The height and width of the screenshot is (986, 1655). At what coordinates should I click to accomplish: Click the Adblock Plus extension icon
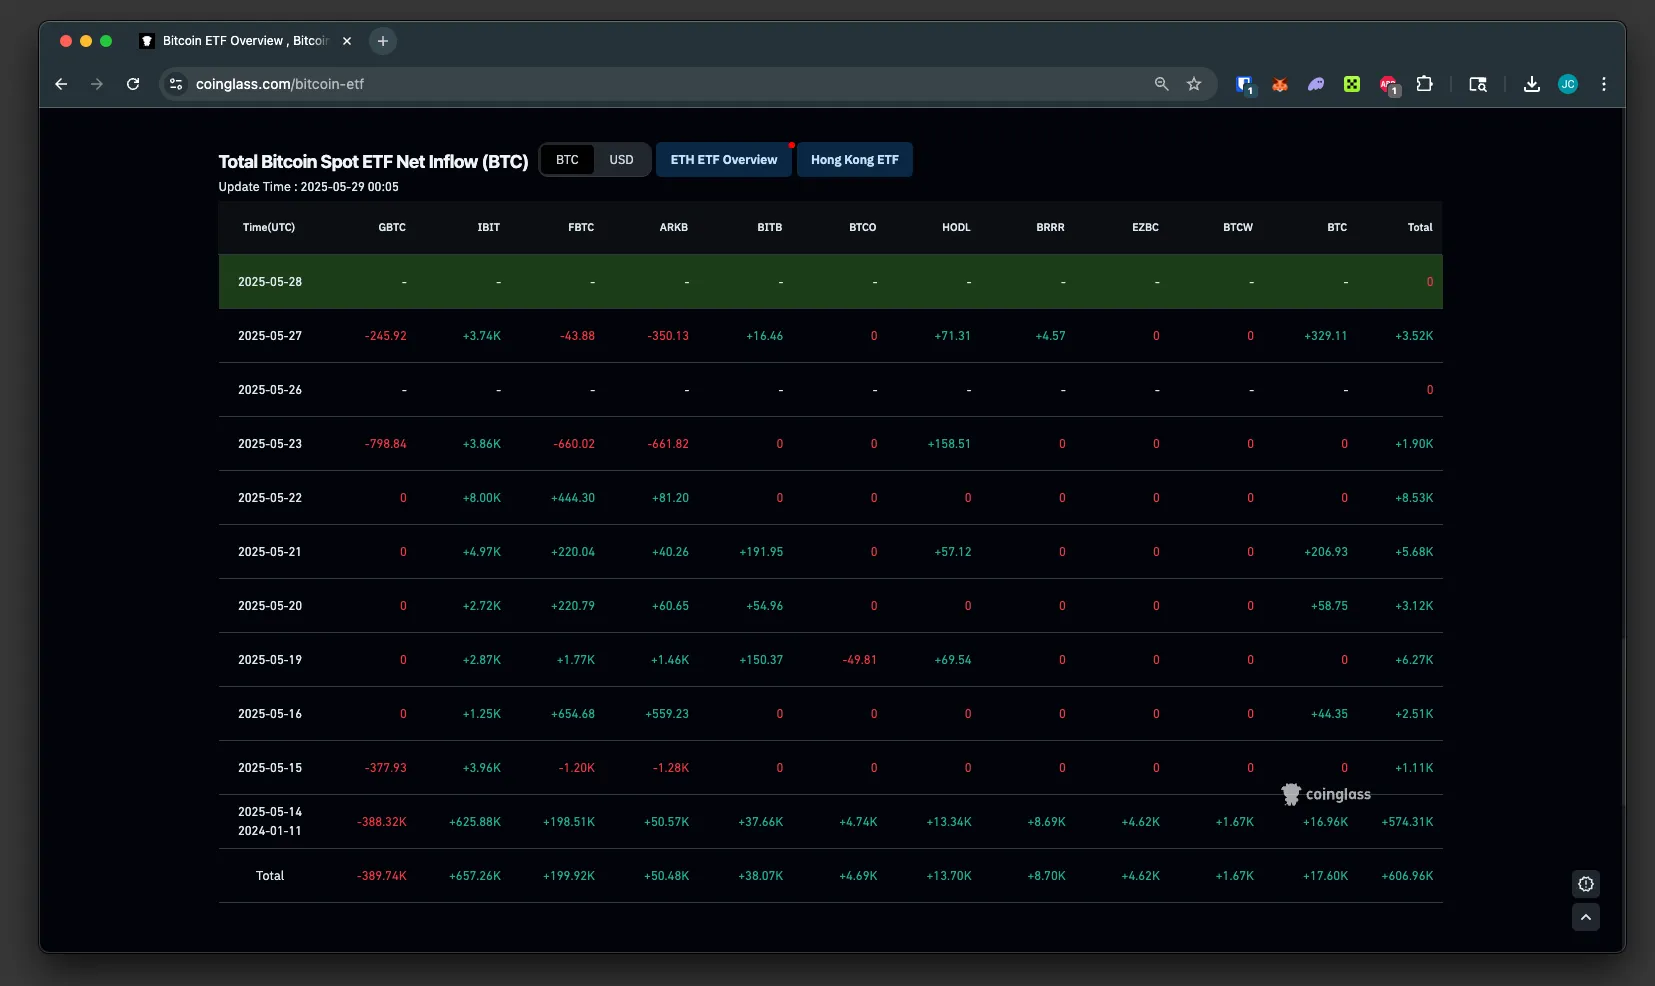click(1388, 85)
